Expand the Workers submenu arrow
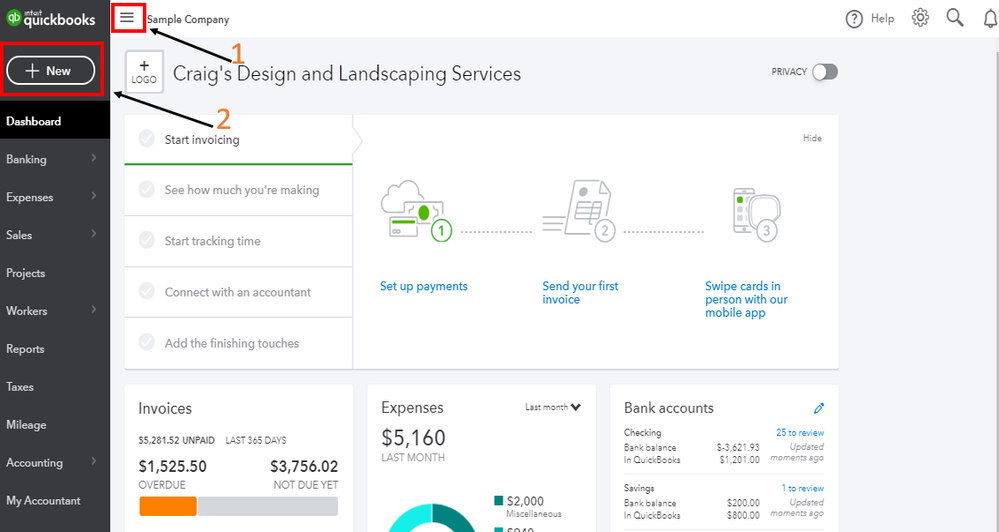 94,309
